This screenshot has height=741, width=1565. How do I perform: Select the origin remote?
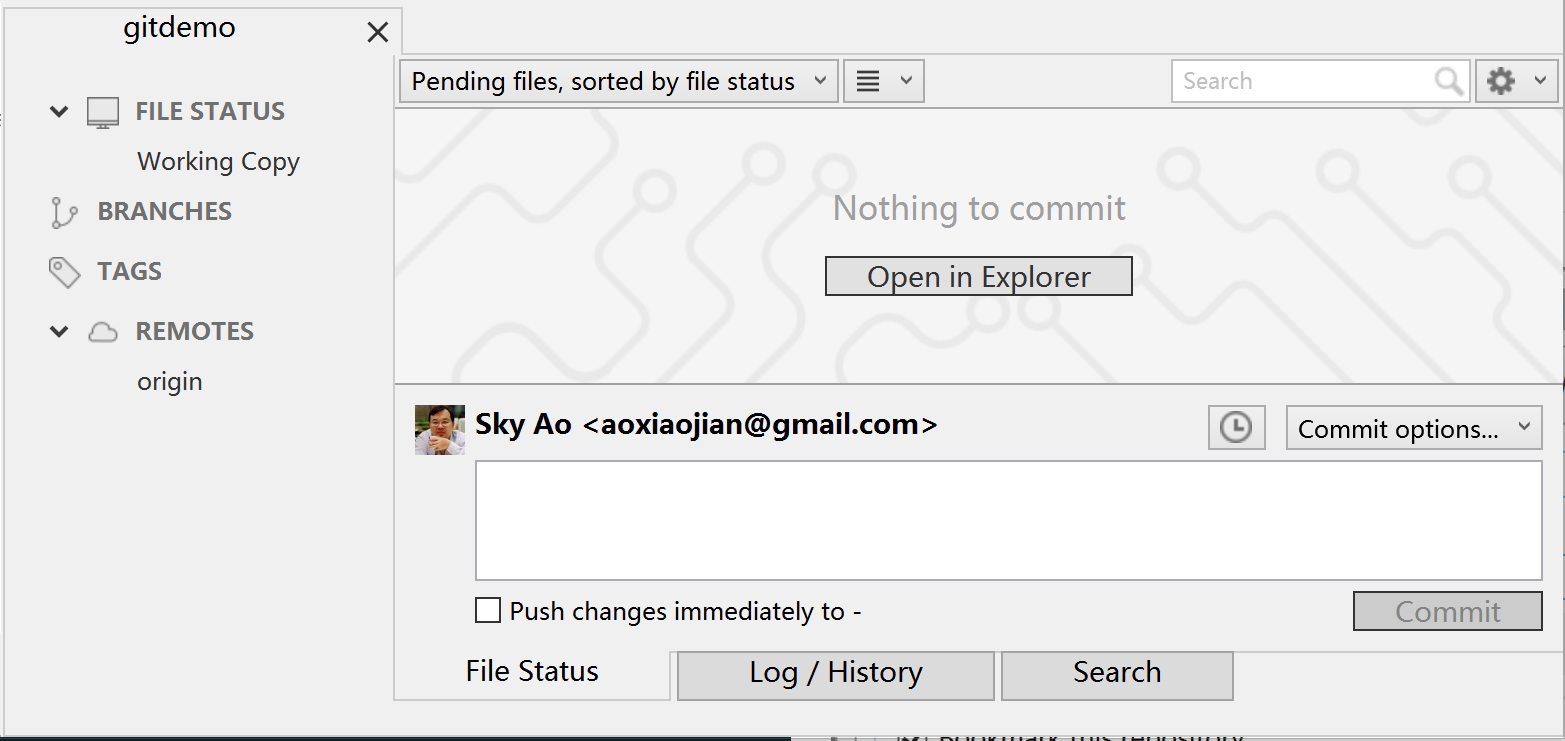170,382
